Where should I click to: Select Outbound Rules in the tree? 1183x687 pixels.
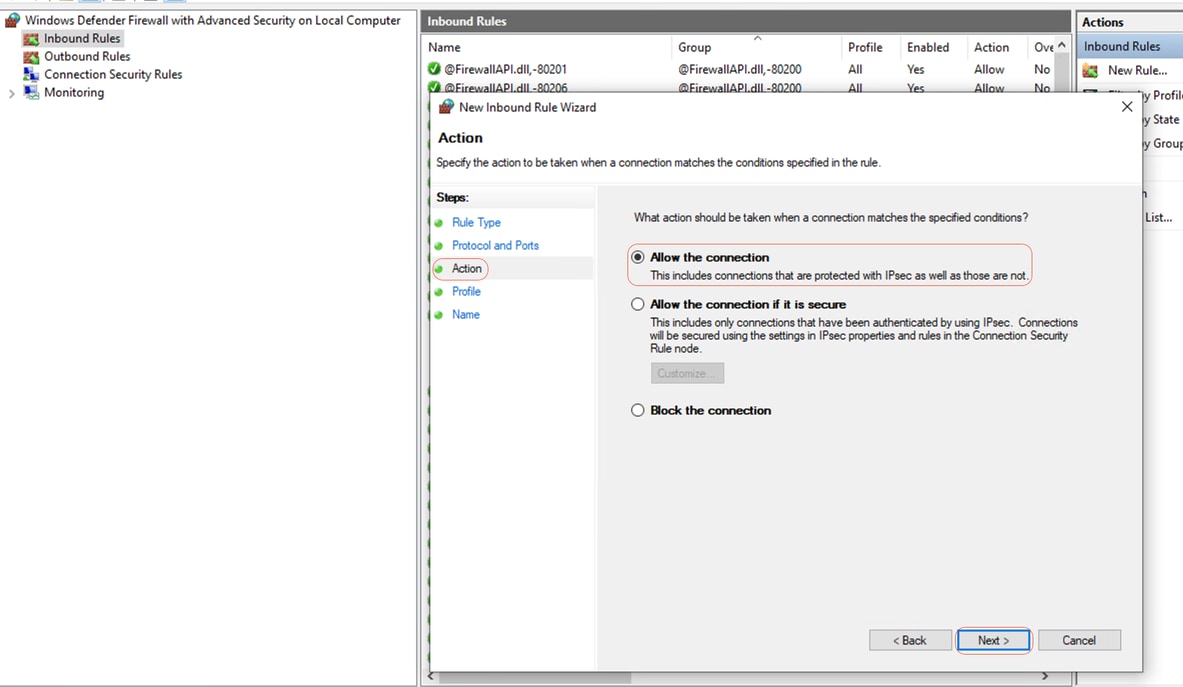(x=87, y=57)
